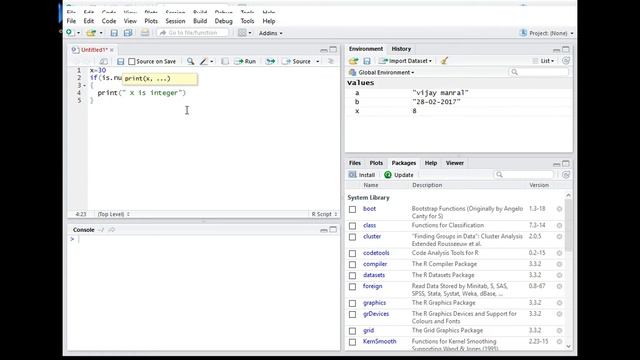Open the KernSmooth package link
Viewport: 640px width, 360px height.
[x=379, y=341]
